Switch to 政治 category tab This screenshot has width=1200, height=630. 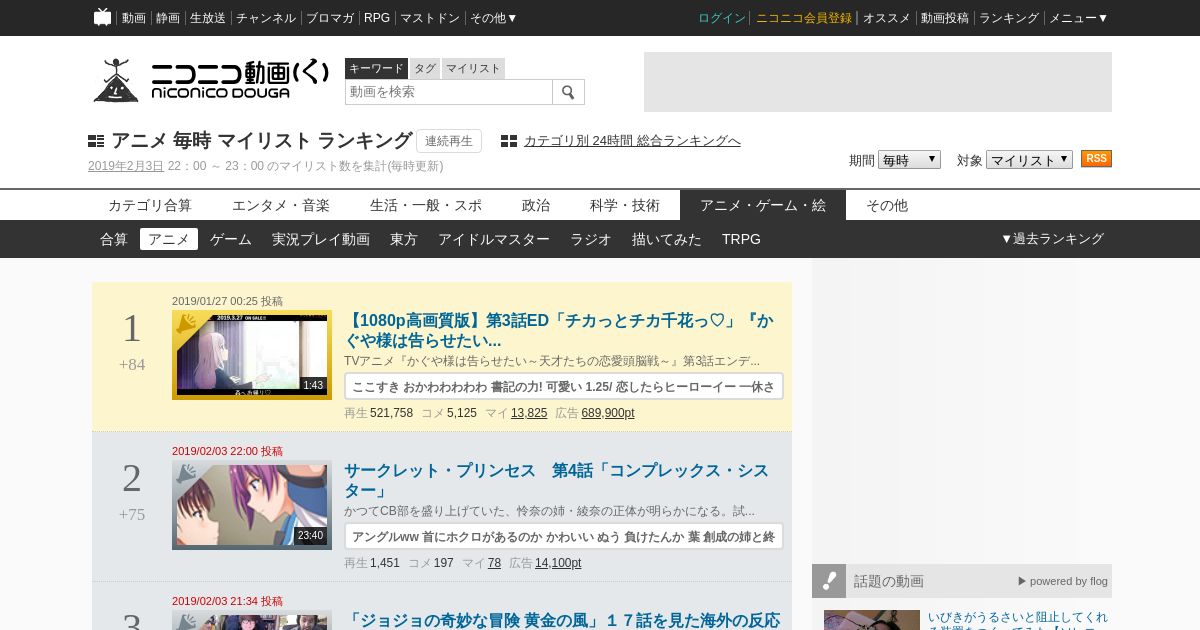coord(536,205)
